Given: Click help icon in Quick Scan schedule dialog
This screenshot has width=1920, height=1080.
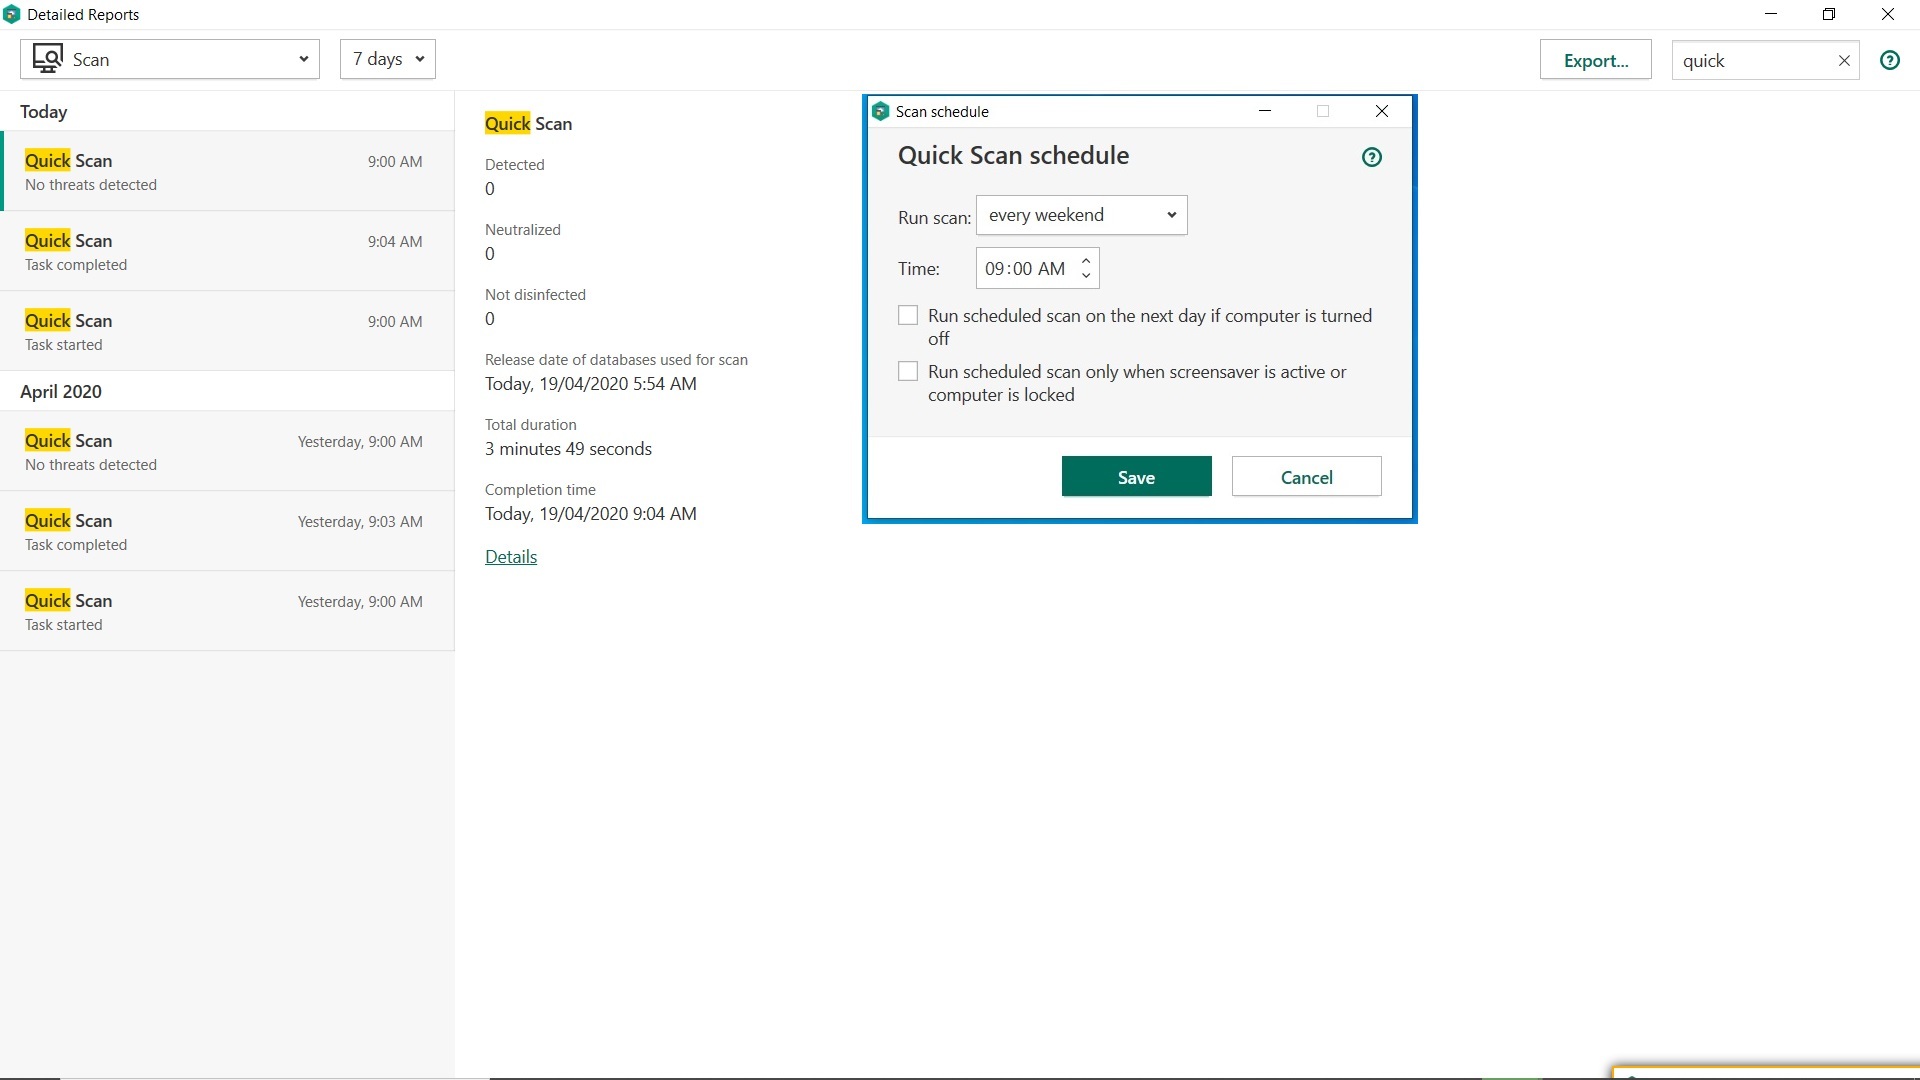Looking at the screenshot, I should [x=1372, y=157].
